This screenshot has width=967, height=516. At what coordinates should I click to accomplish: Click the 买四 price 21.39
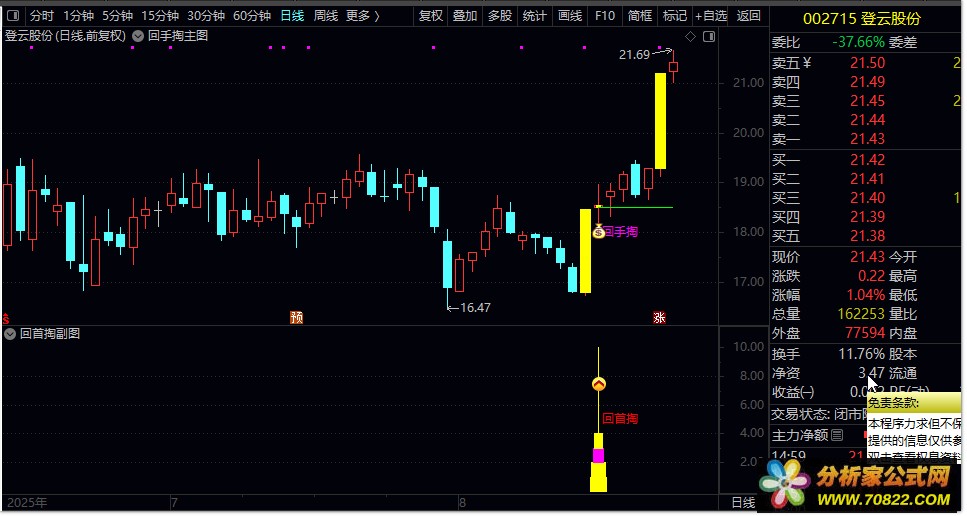point(867,217)
